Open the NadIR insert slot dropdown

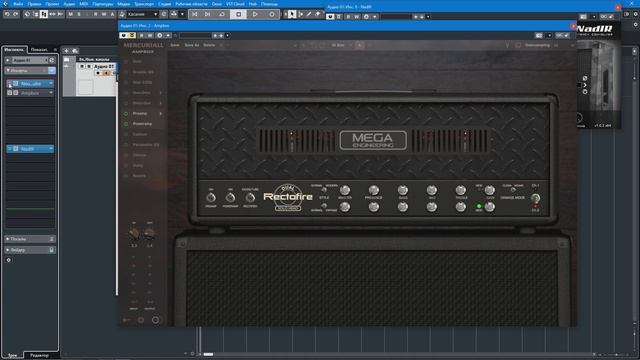click(x=51, y=149)
